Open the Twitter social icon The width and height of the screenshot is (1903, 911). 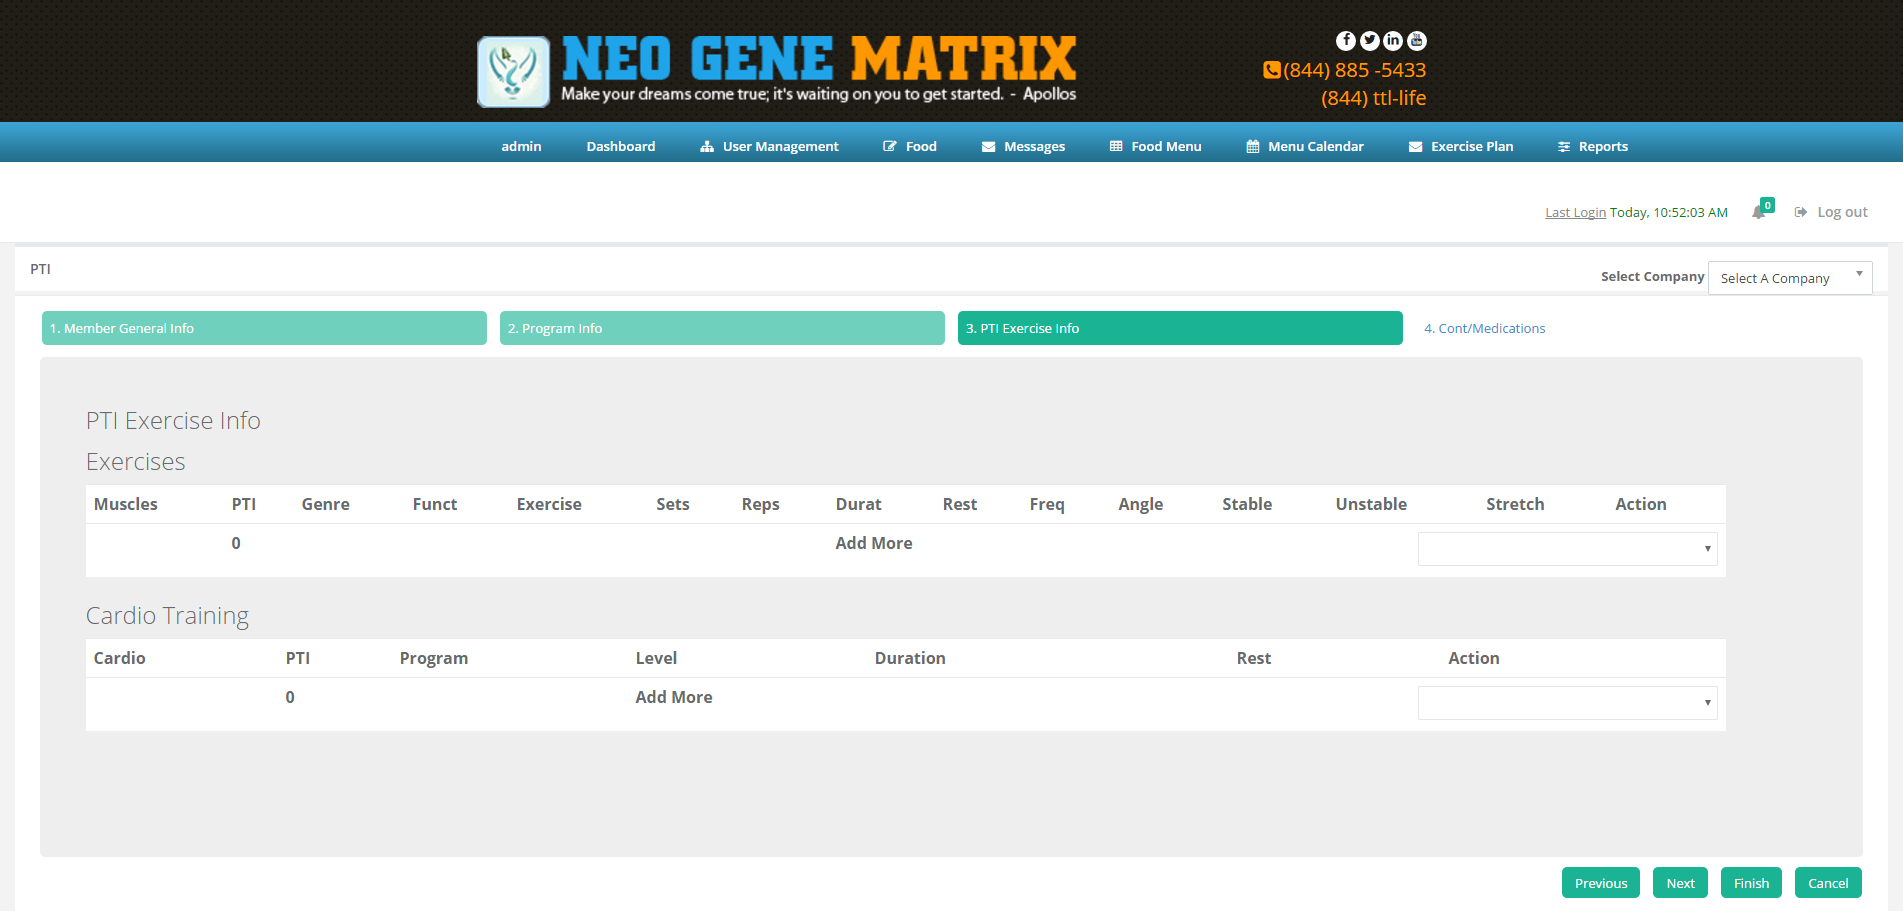tap(1370, 41)
